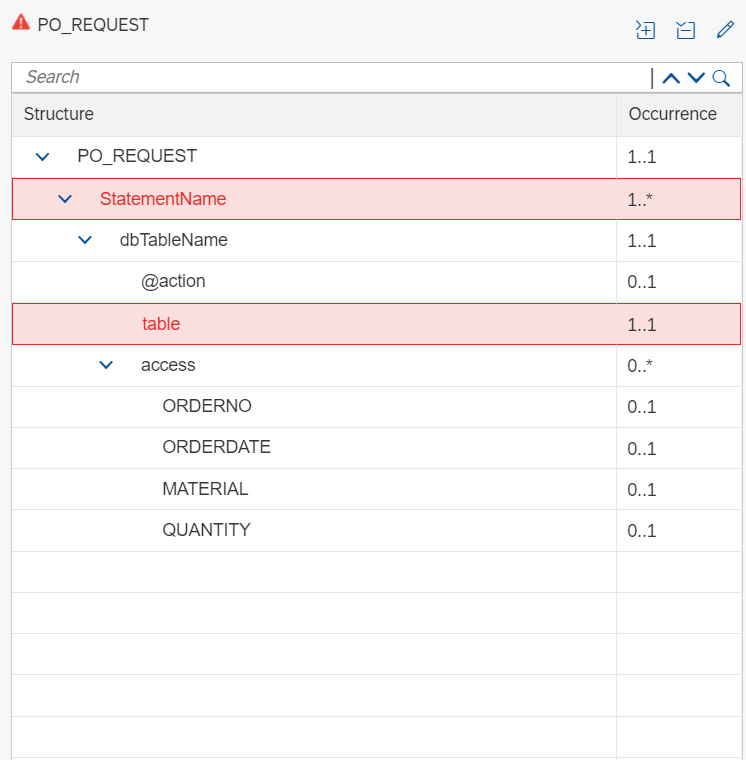The image size is (746, 760).
Task: Click into the Search field
Action: [330, 77]
